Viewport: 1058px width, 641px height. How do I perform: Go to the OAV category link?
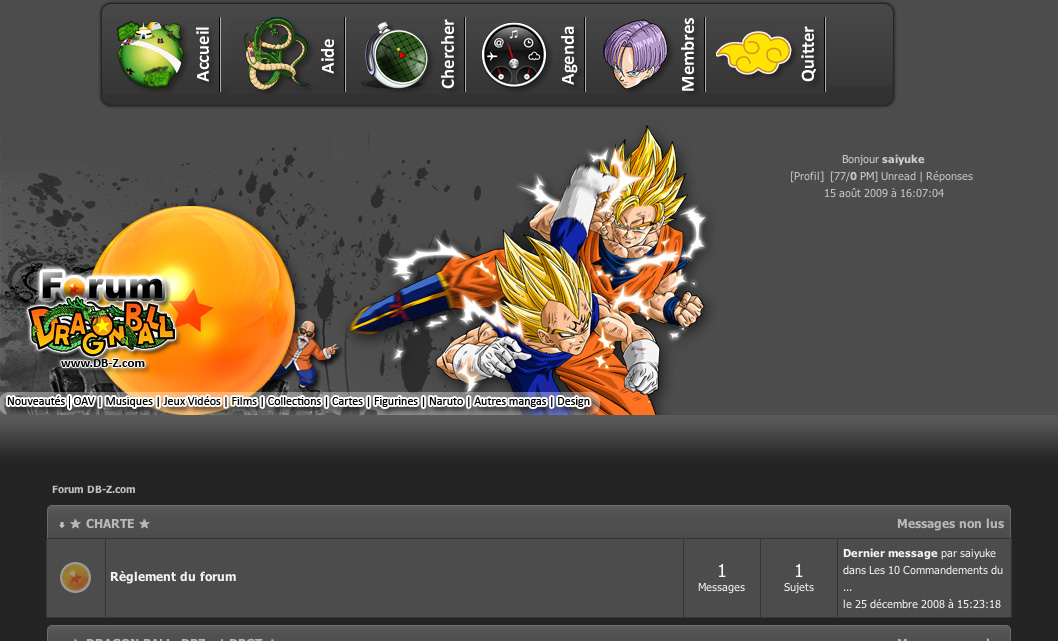point(84,401)
